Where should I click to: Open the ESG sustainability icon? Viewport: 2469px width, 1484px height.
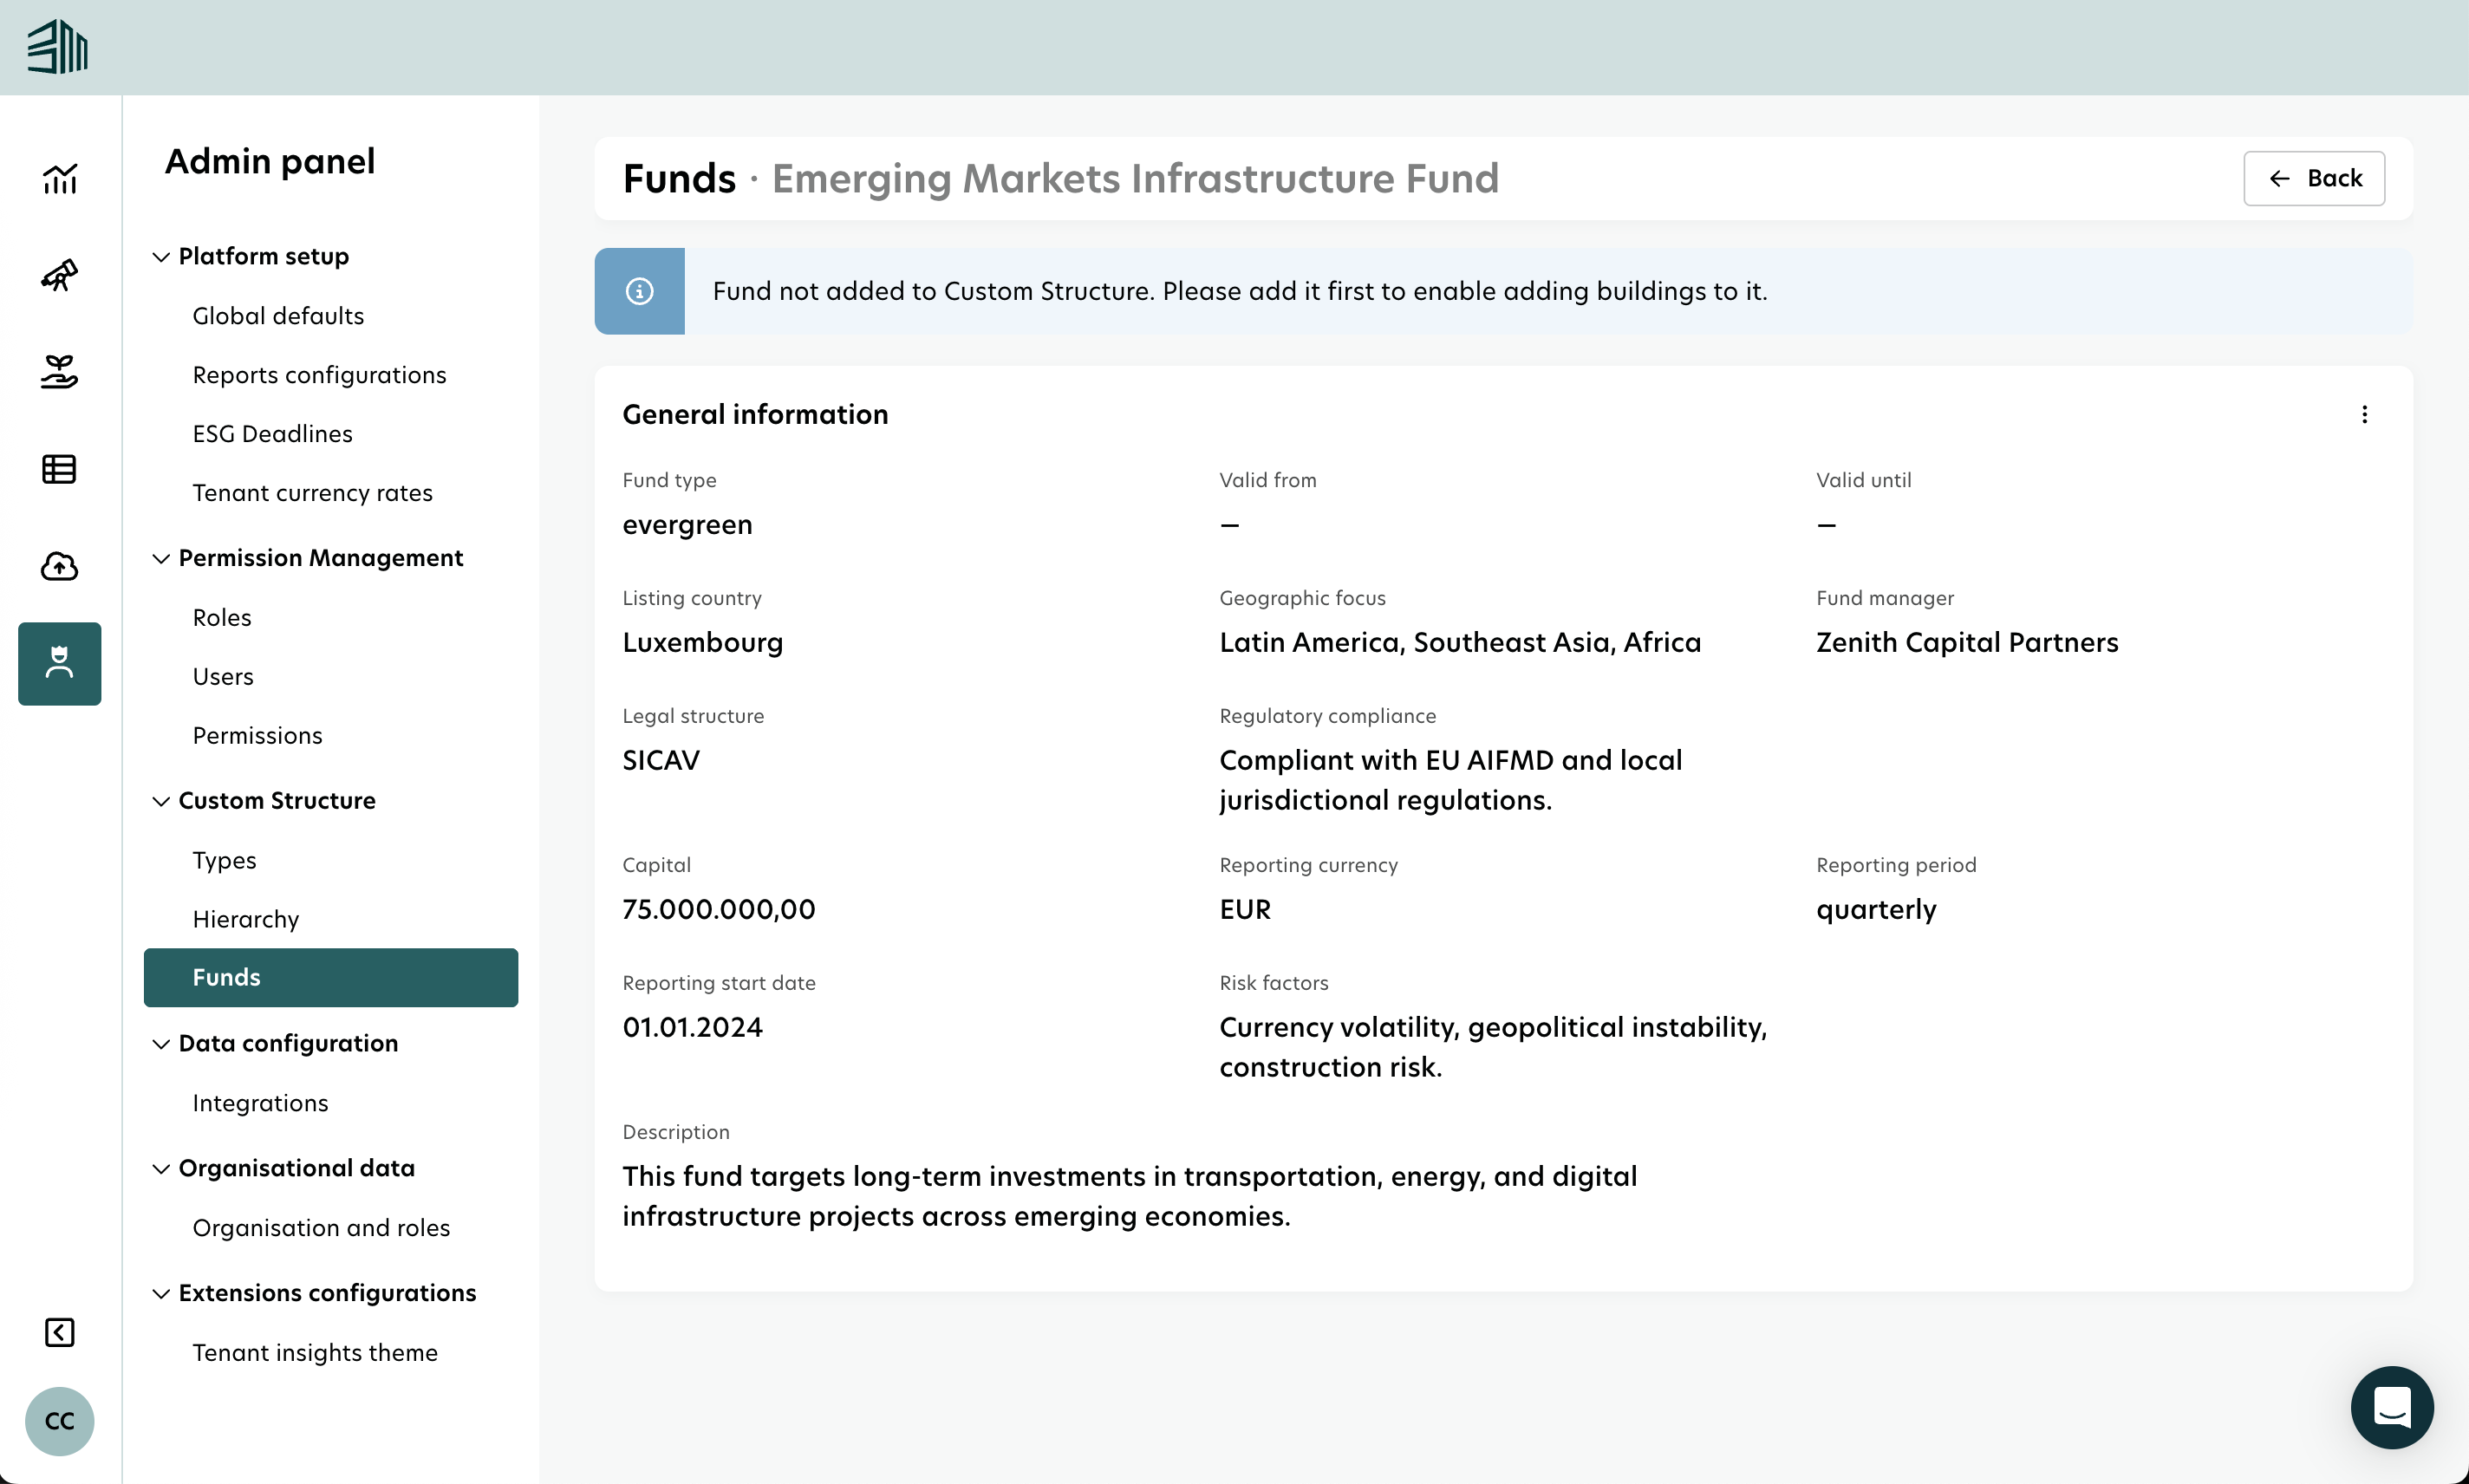(59, 371)
